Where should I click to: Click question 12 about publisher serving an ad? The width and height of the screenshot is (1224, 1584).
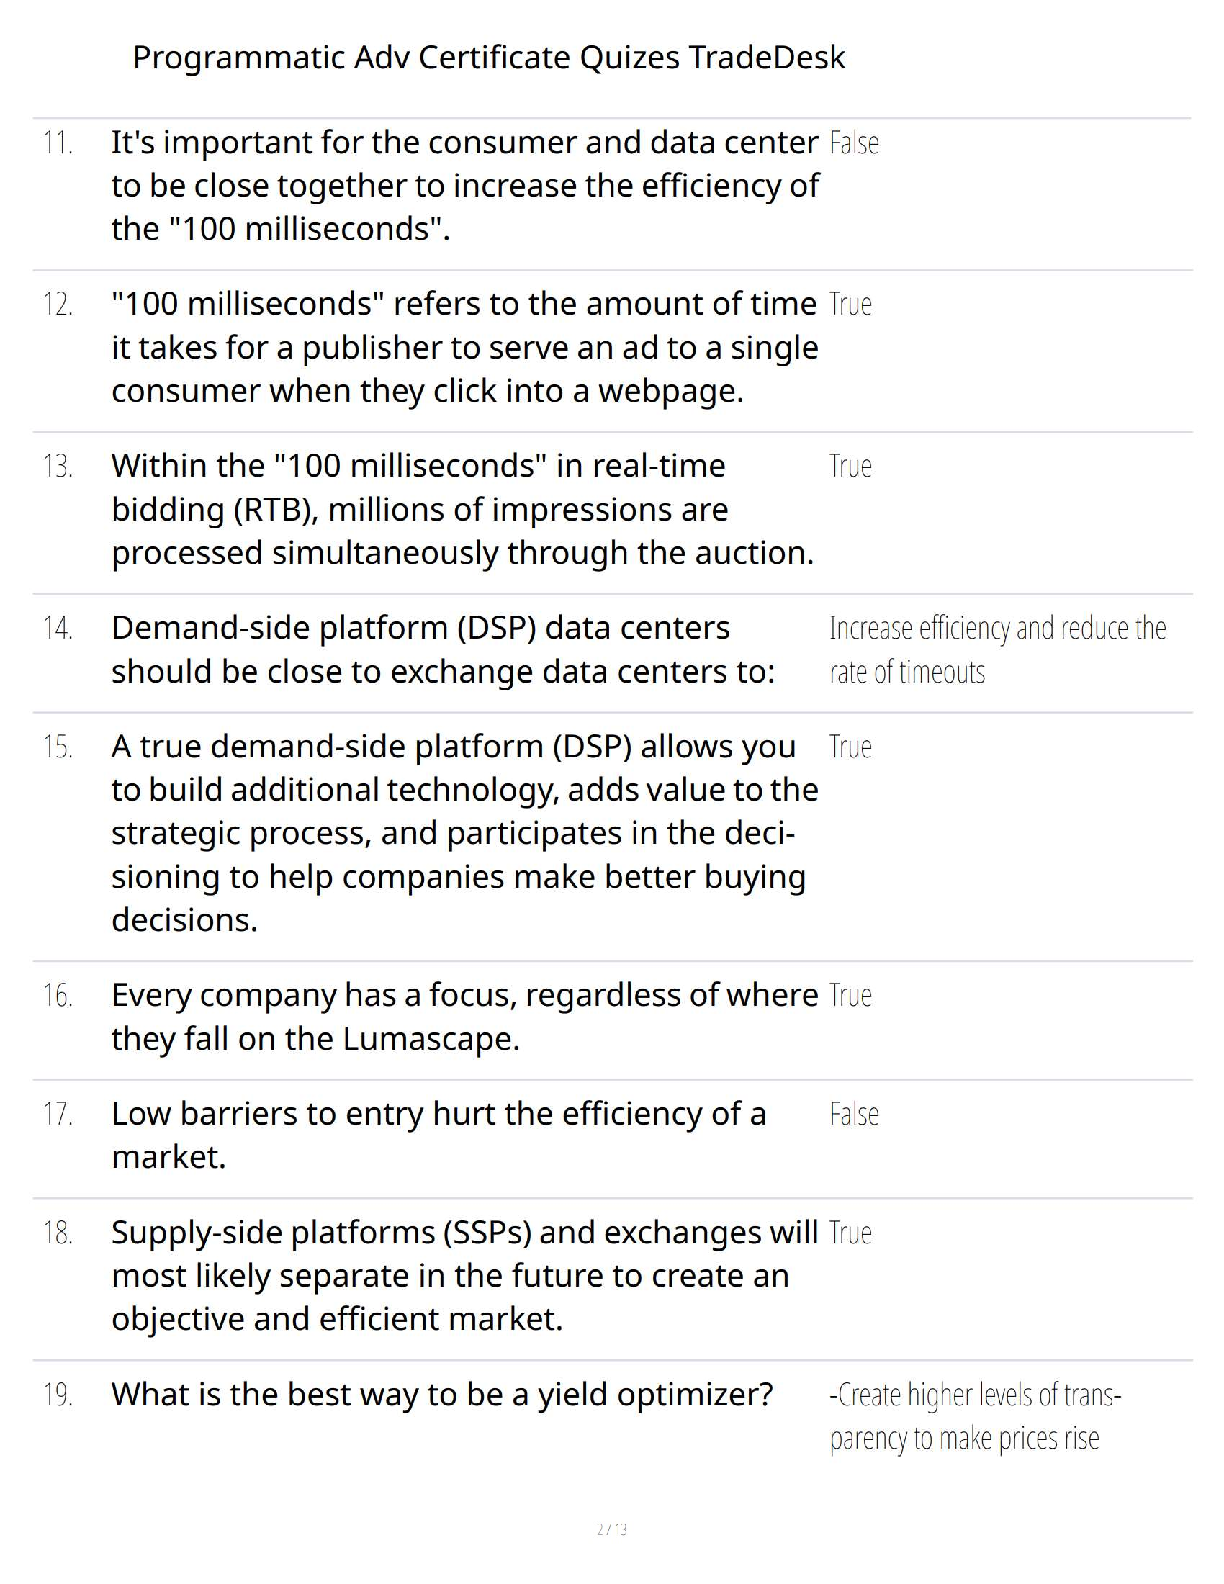[464, 347]
